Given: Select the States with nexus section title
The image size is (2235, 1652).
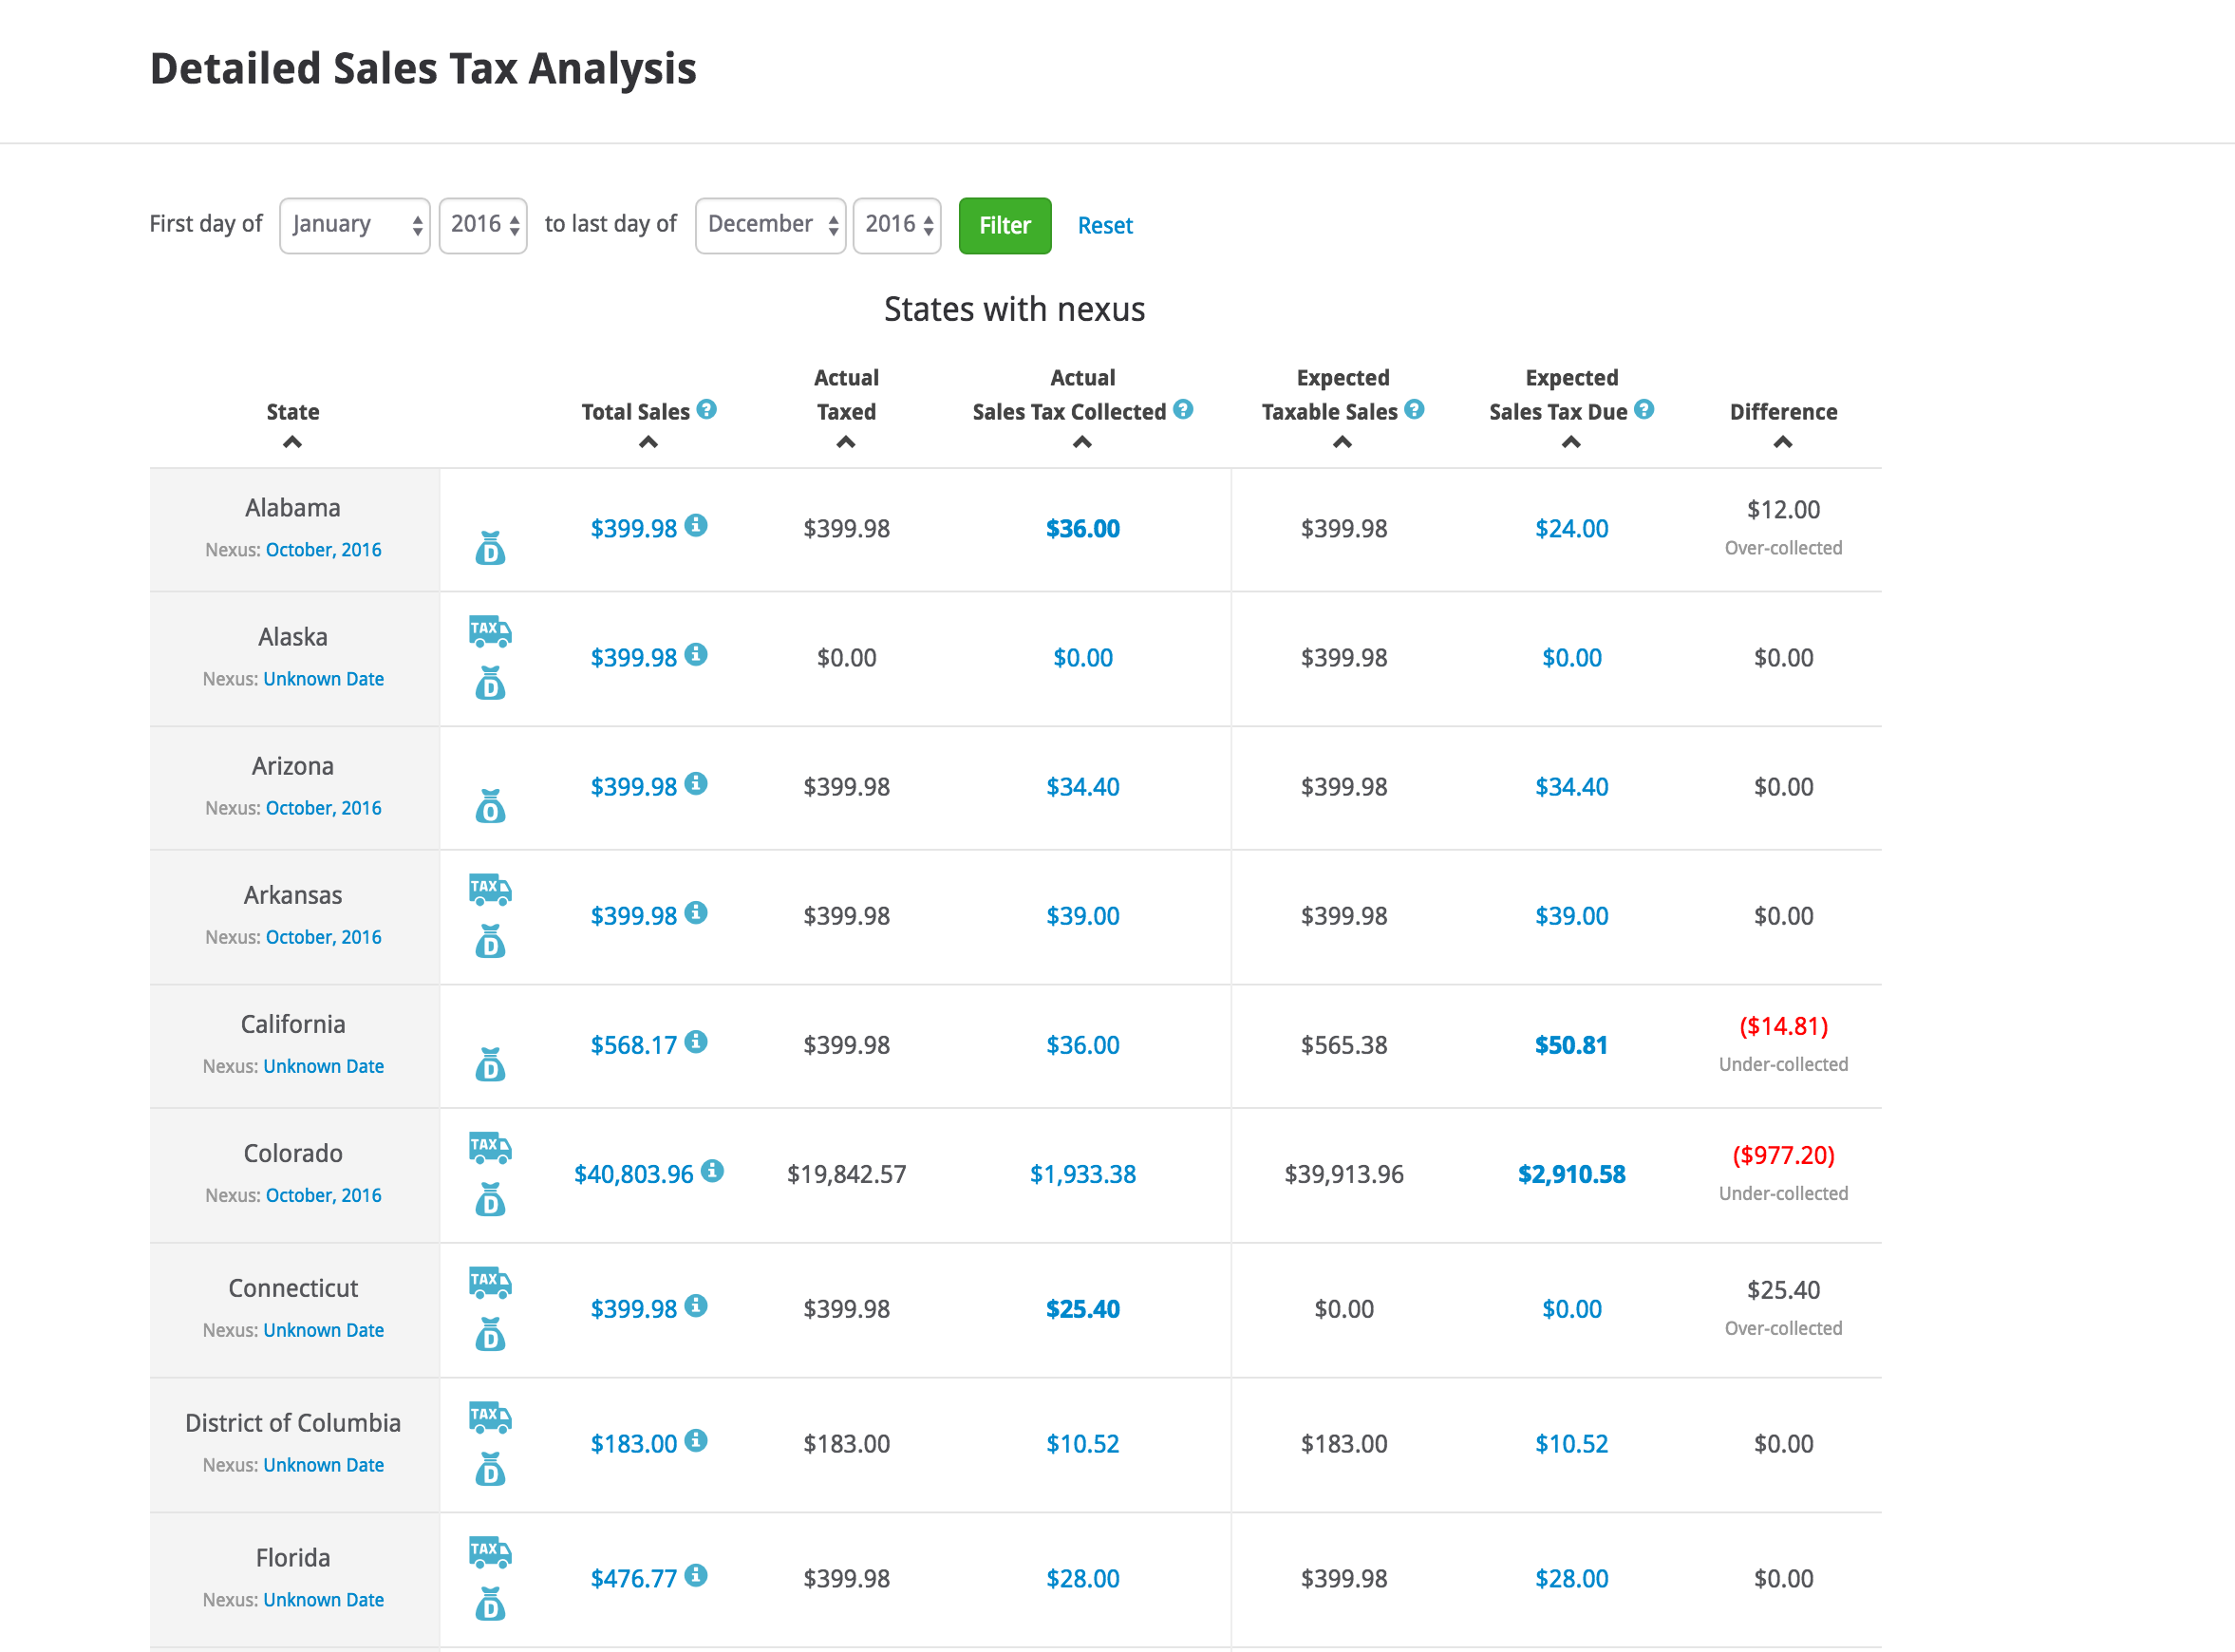Looking at the screenshot, I should point(1014,309).
